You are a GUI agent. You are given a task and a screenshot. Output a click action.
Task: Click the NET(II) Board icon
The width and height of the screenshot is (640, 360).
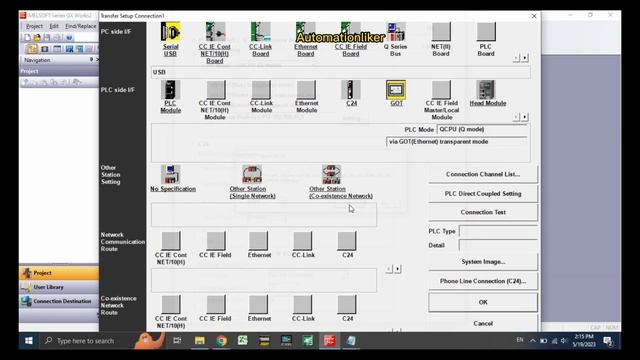pos(441,32)
